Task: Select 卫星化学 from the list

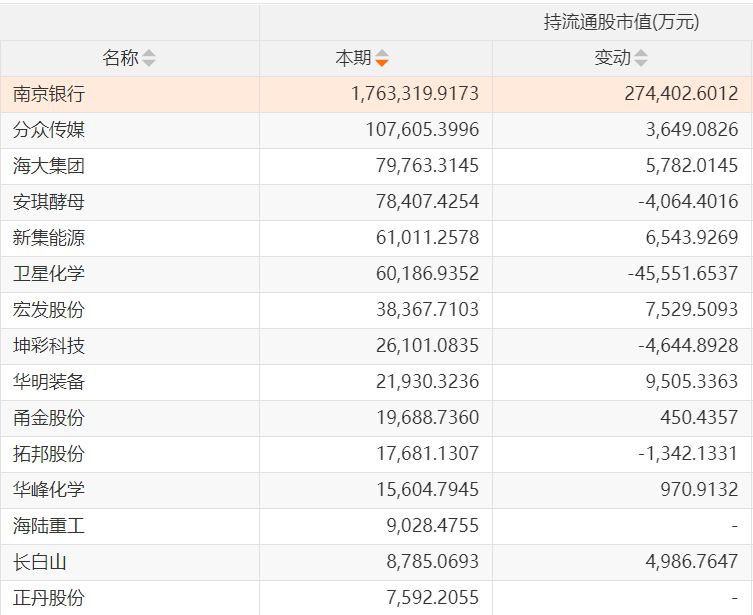Action: tap(49, 274)
